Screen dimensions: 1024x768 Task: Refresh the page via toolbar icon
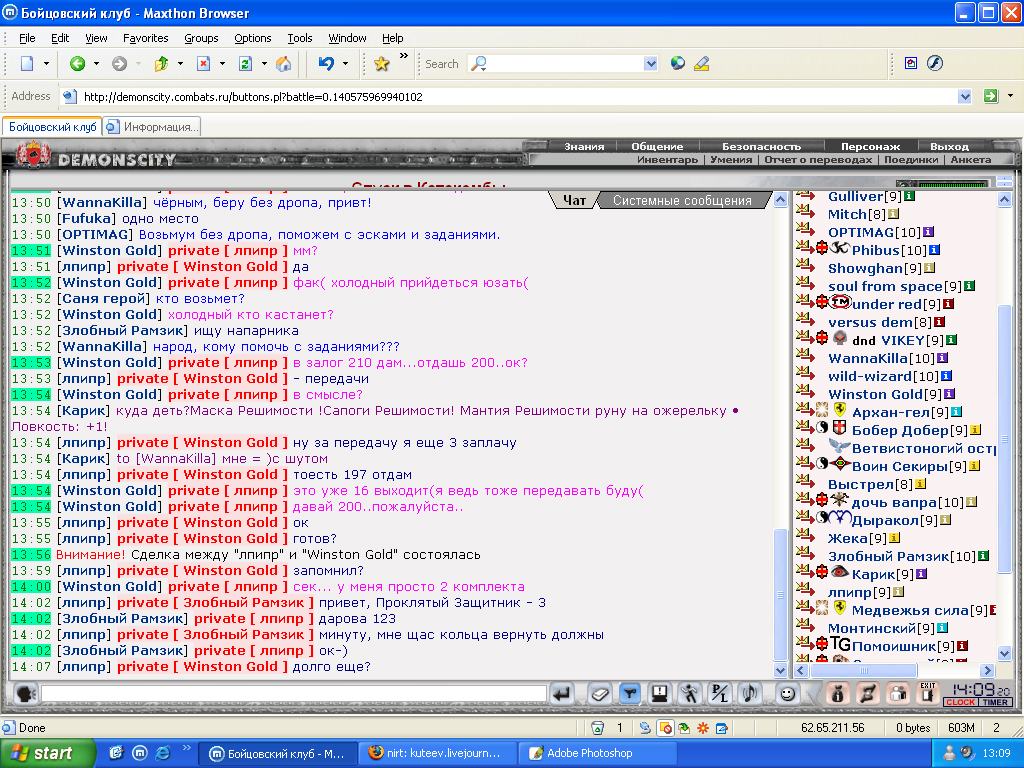246,63
